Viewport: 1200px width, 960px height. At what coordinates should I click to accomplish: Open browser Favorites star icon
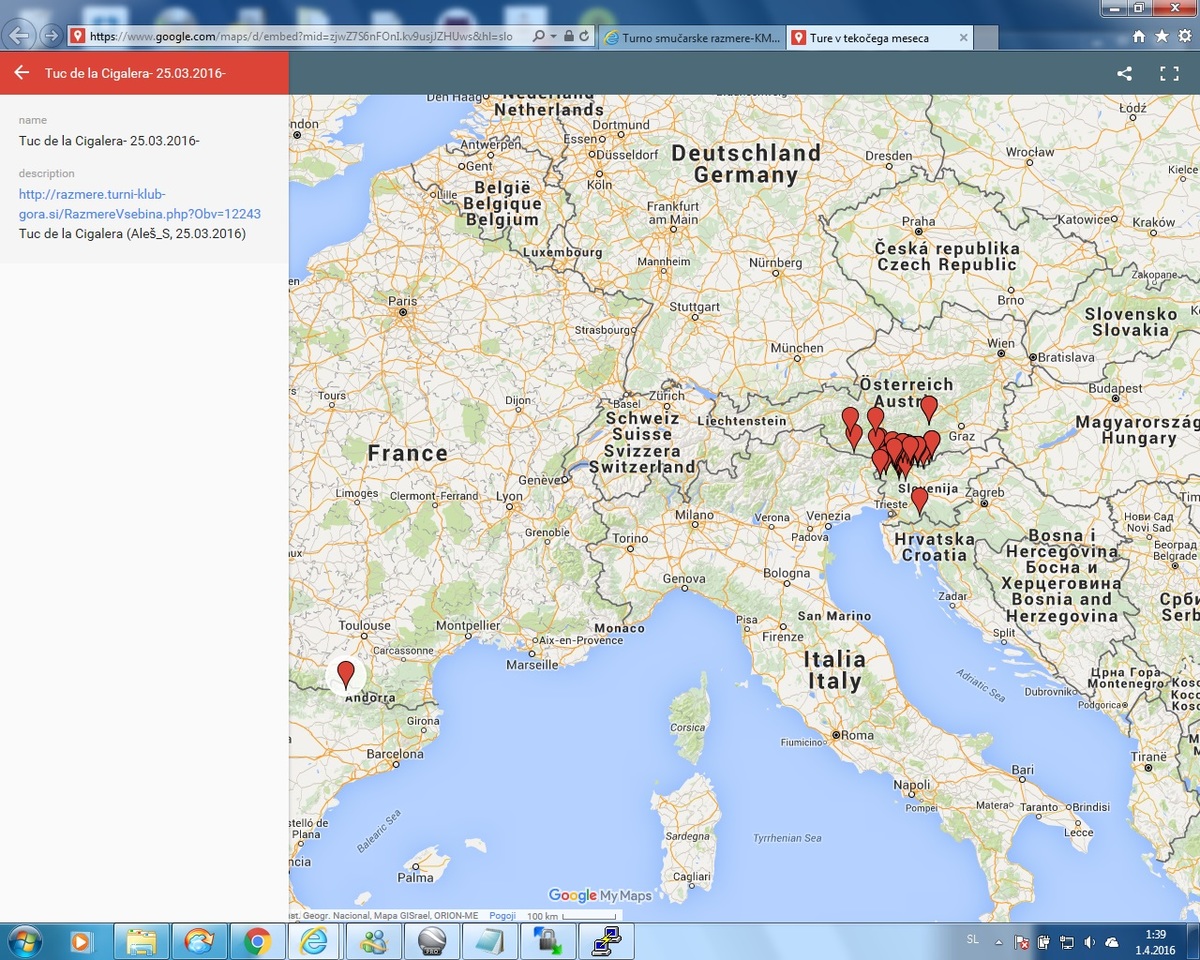point(1162,36)
